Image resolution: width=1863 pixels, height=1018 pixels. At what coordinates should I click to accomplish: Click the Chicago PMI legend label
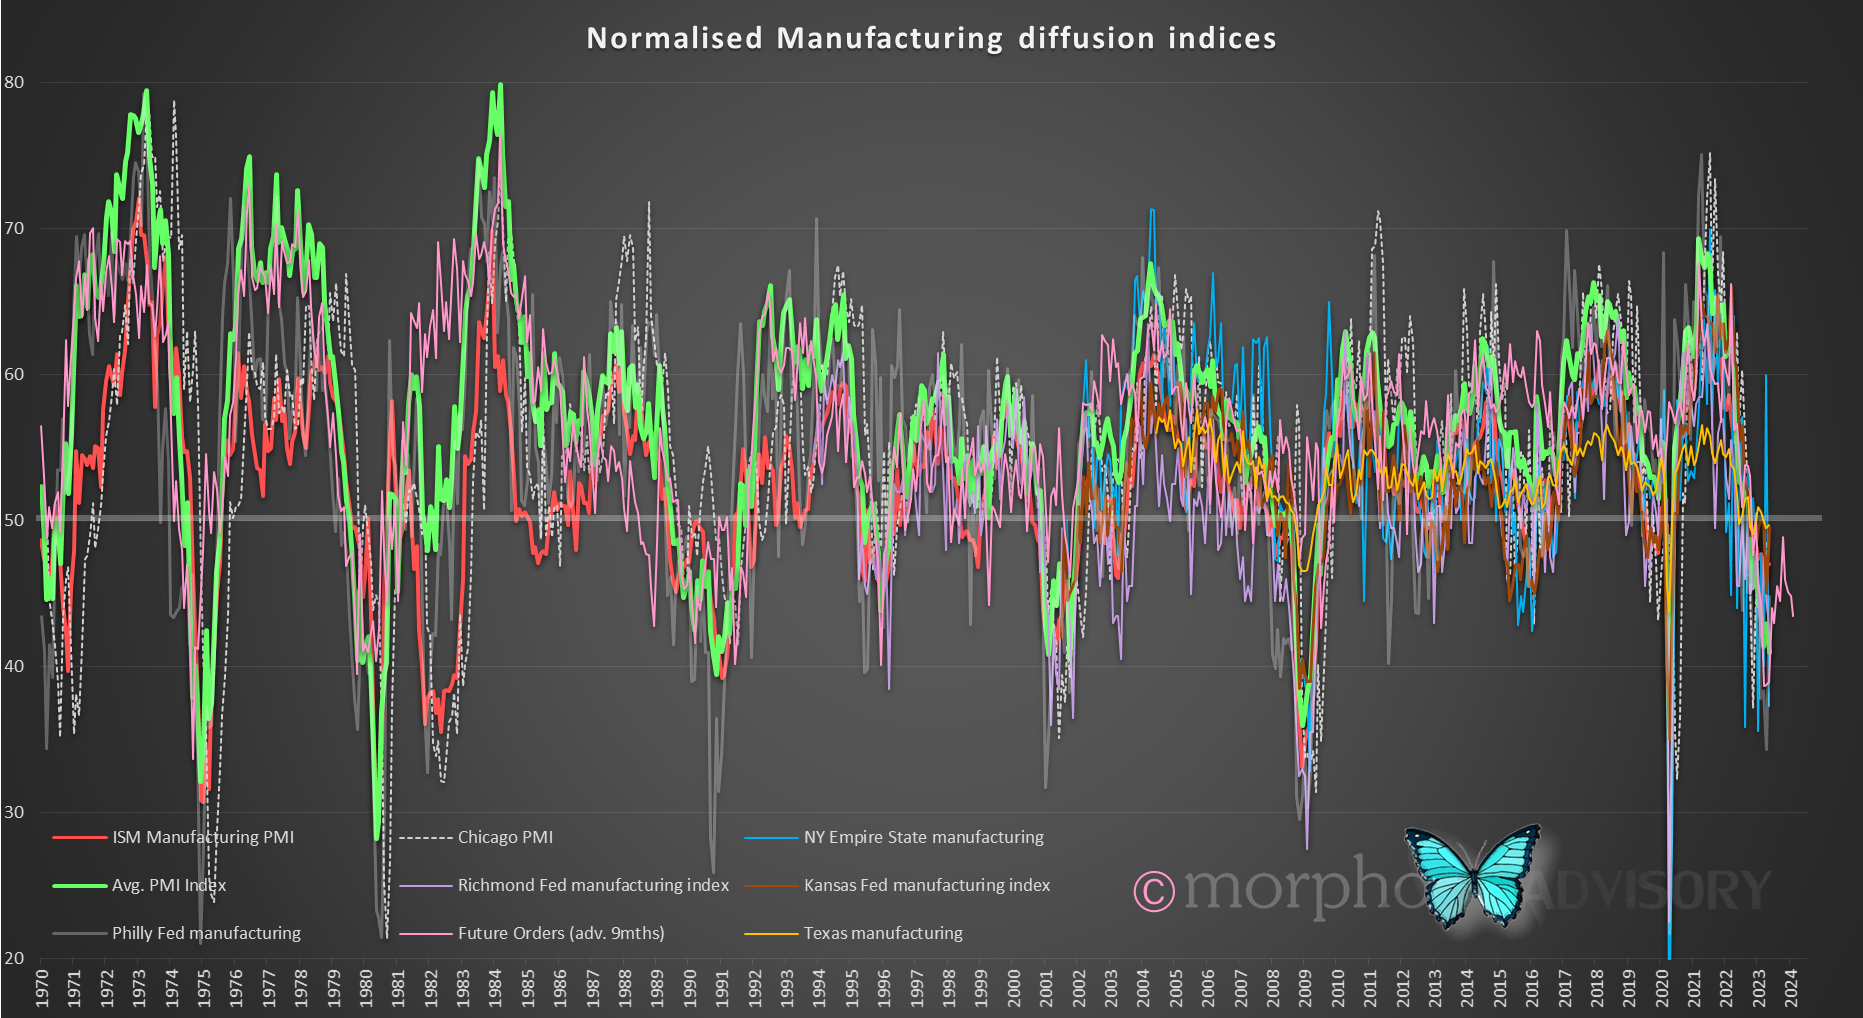(x=505, y=837)
